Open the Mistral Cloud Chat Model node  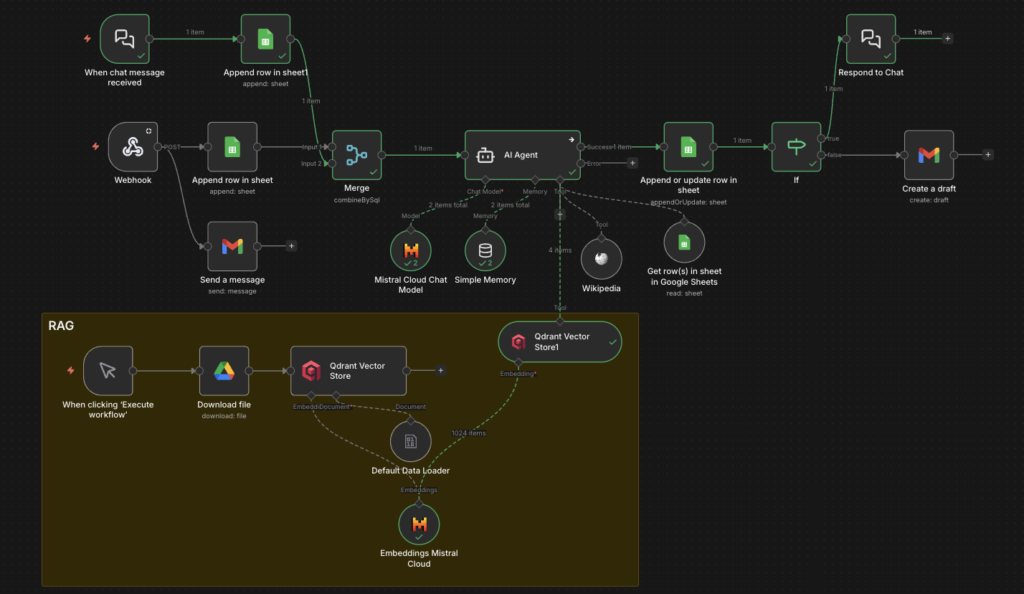410,250
